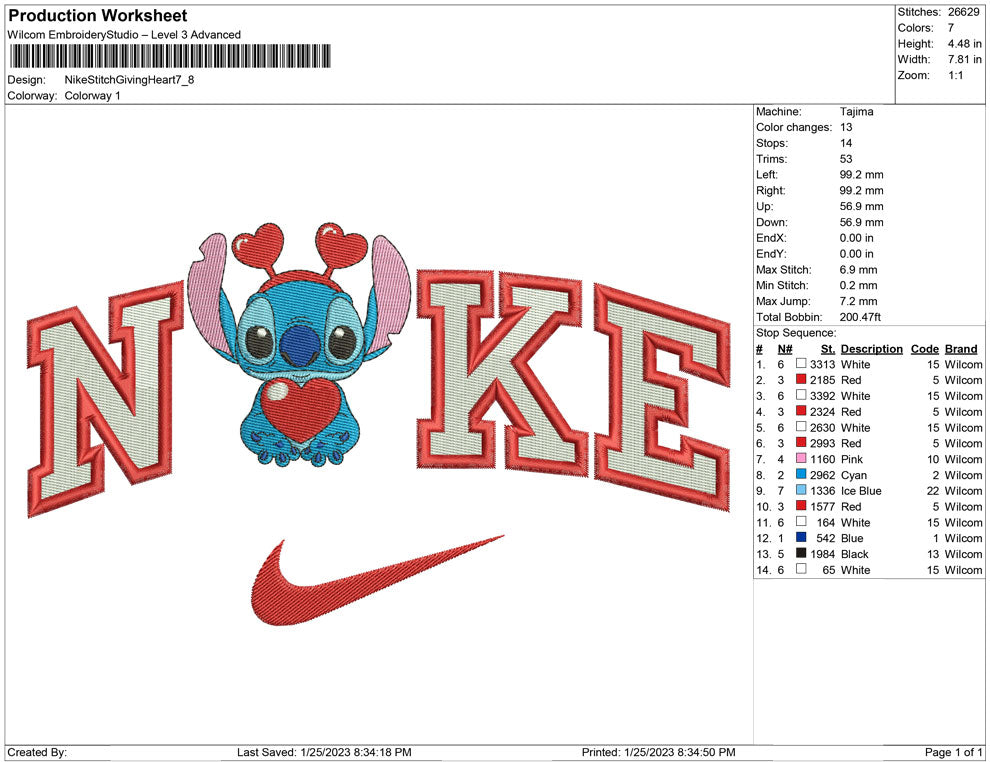Click 'Blue' description in row 12

[x=852, y=538]
